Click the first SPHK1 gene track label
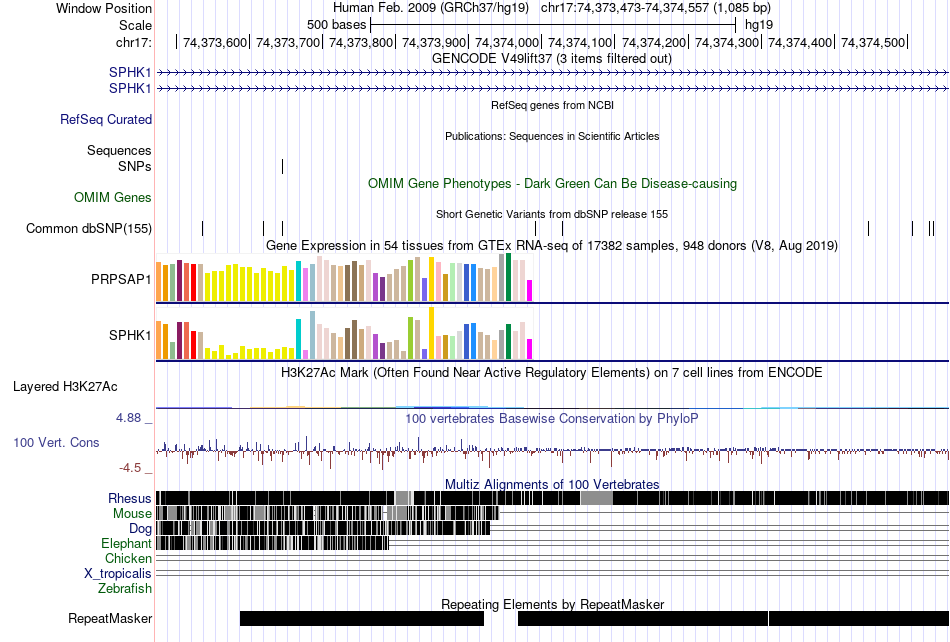This screenshot has width=950, height=642. (130, 72)
